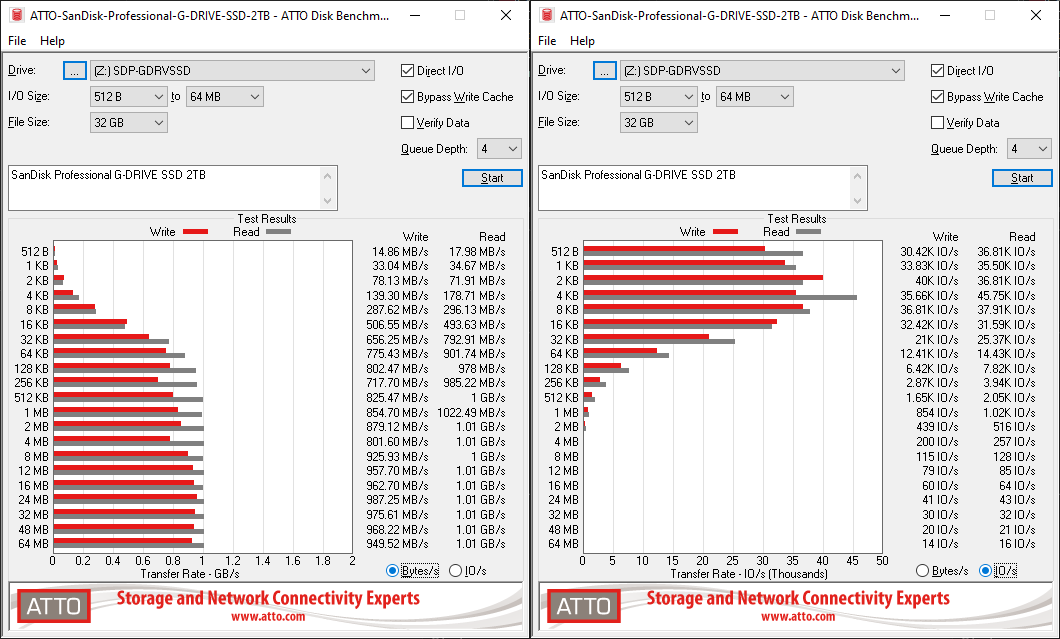1060x639 pixels.
Task: Click the '1022.49 MB/s' read result
Action: click(x=471, y=412)
